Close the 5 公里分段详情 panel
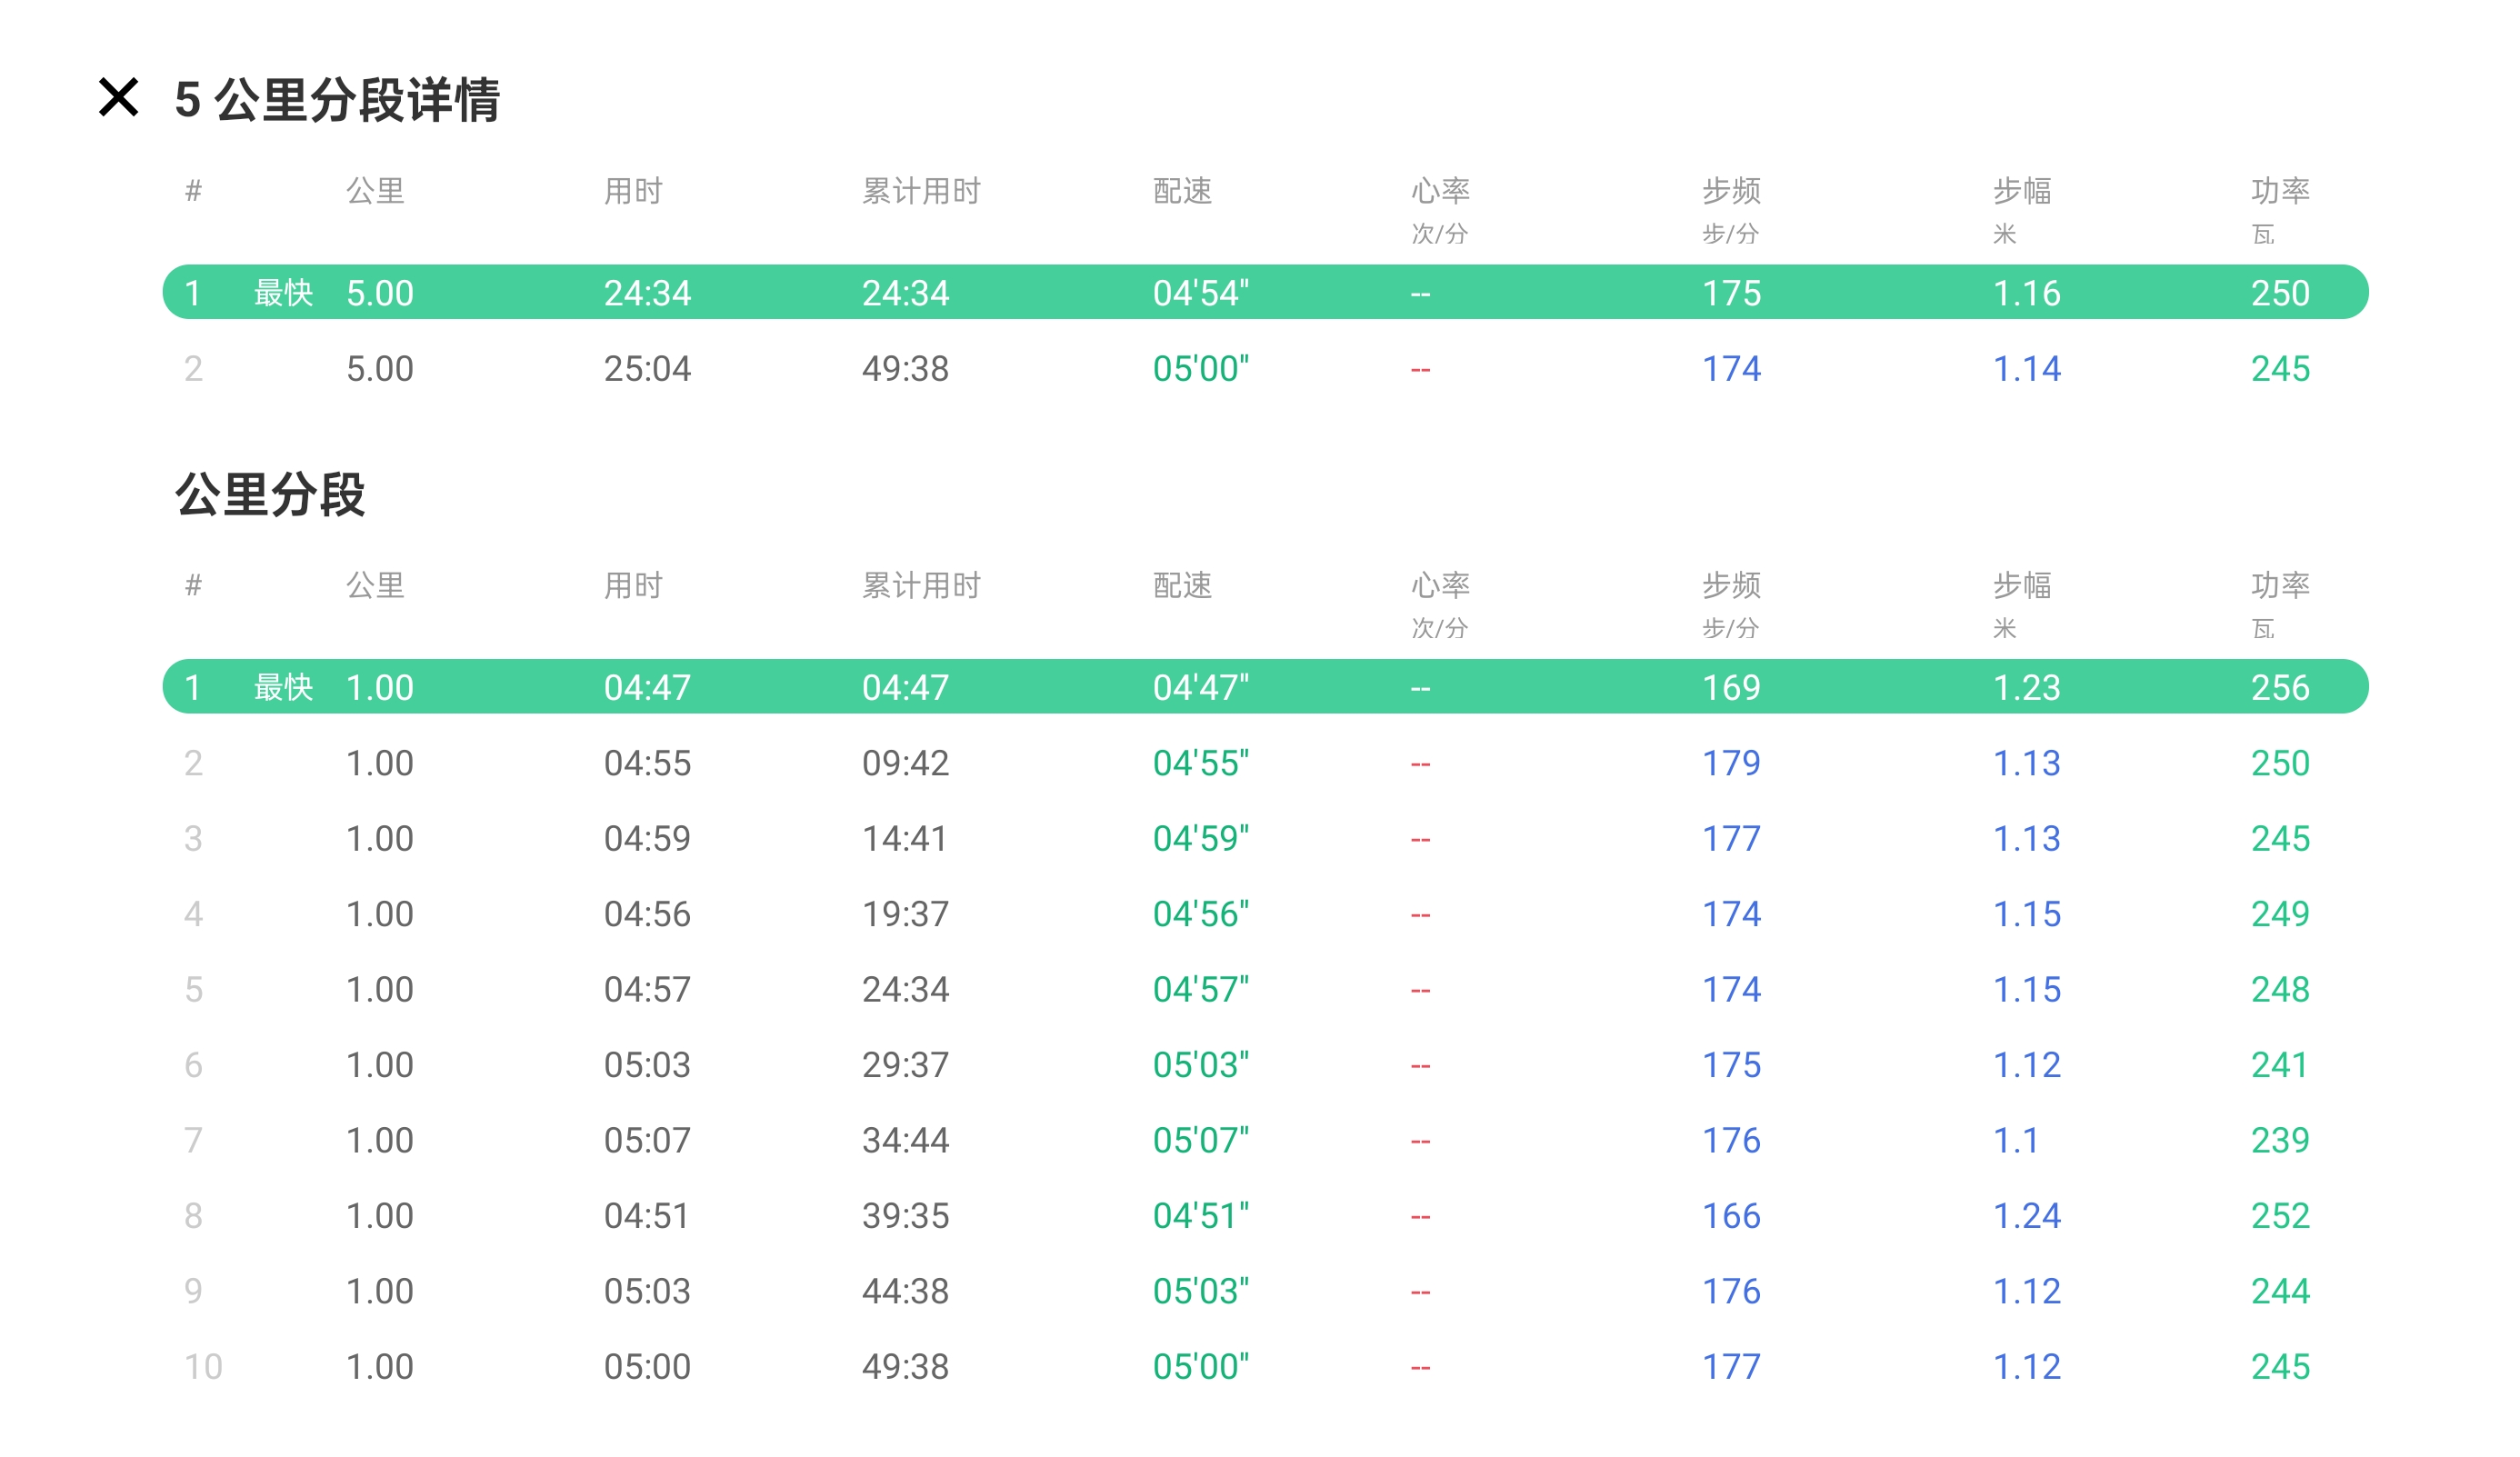Screen dimensions: 2520x1457 click(x=118, y=98)
